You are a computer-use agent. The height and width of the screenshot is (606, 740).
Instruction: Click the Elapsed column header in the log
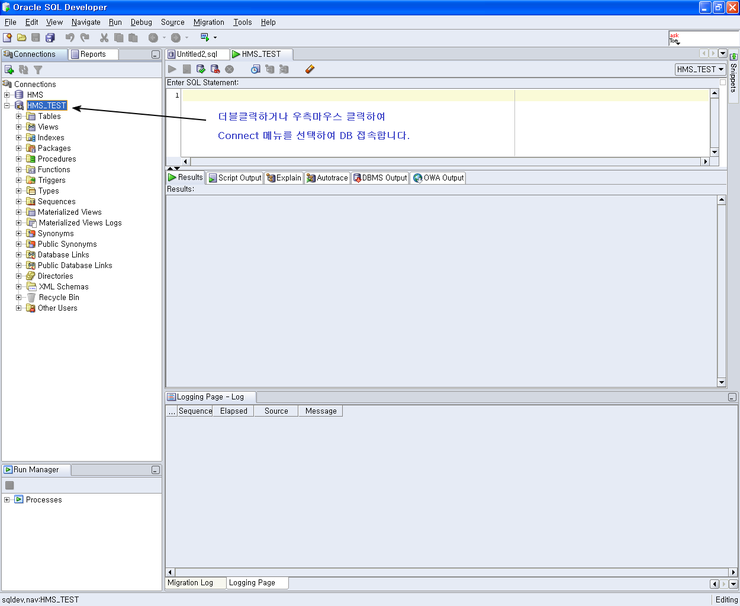tap(233, 411)
